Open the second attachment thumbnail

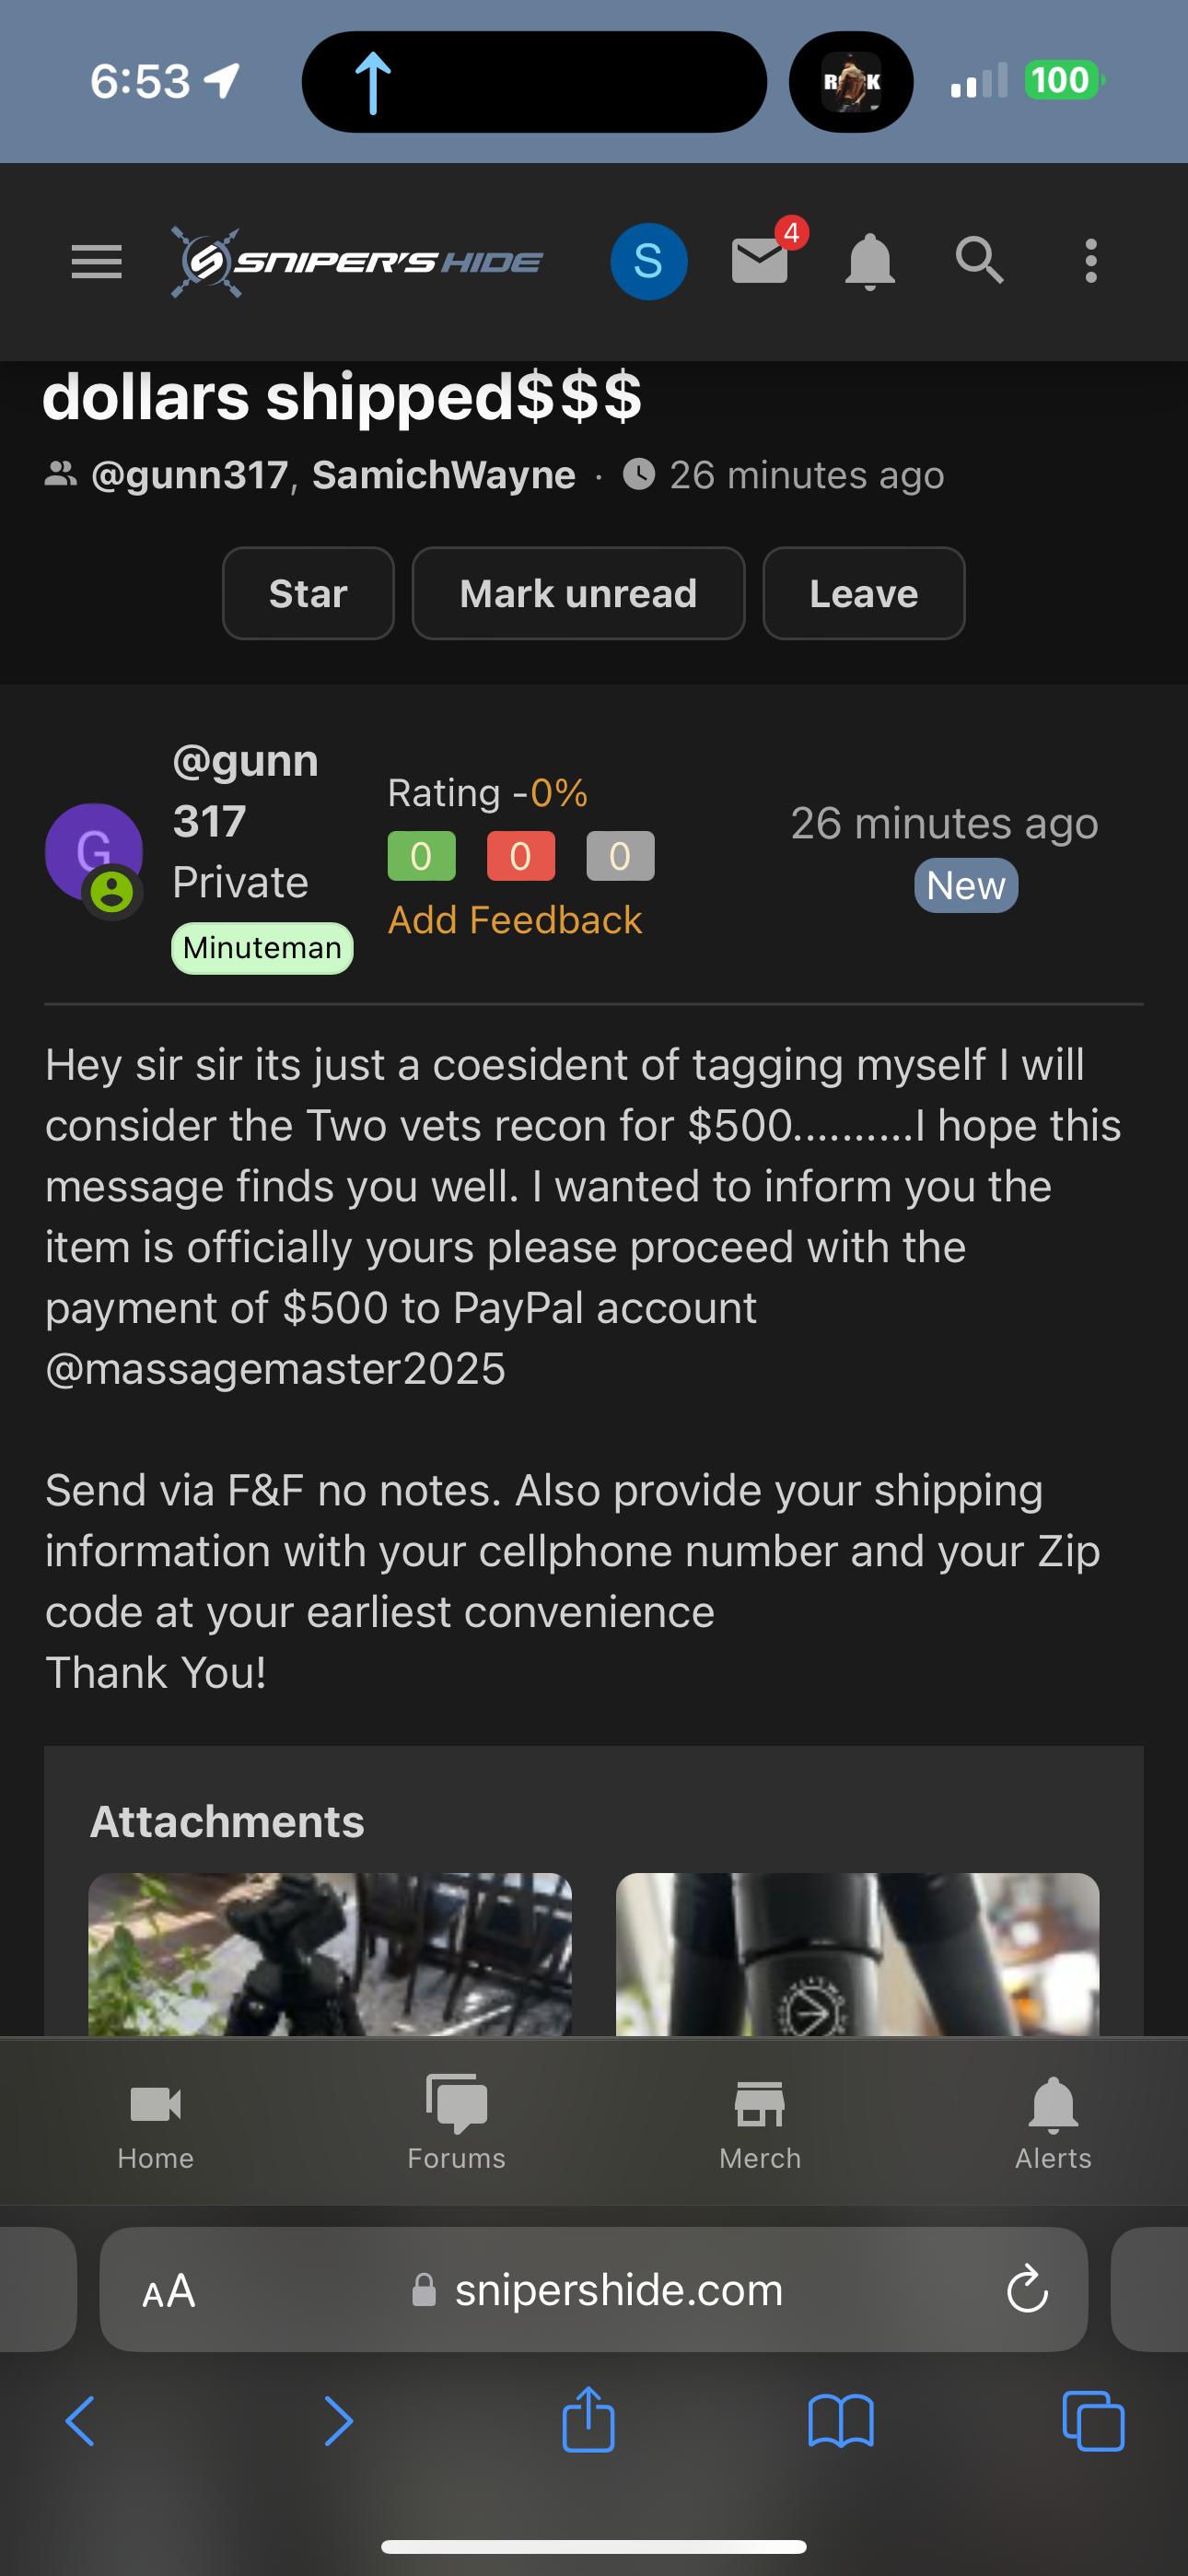(x=857, y=1954)
